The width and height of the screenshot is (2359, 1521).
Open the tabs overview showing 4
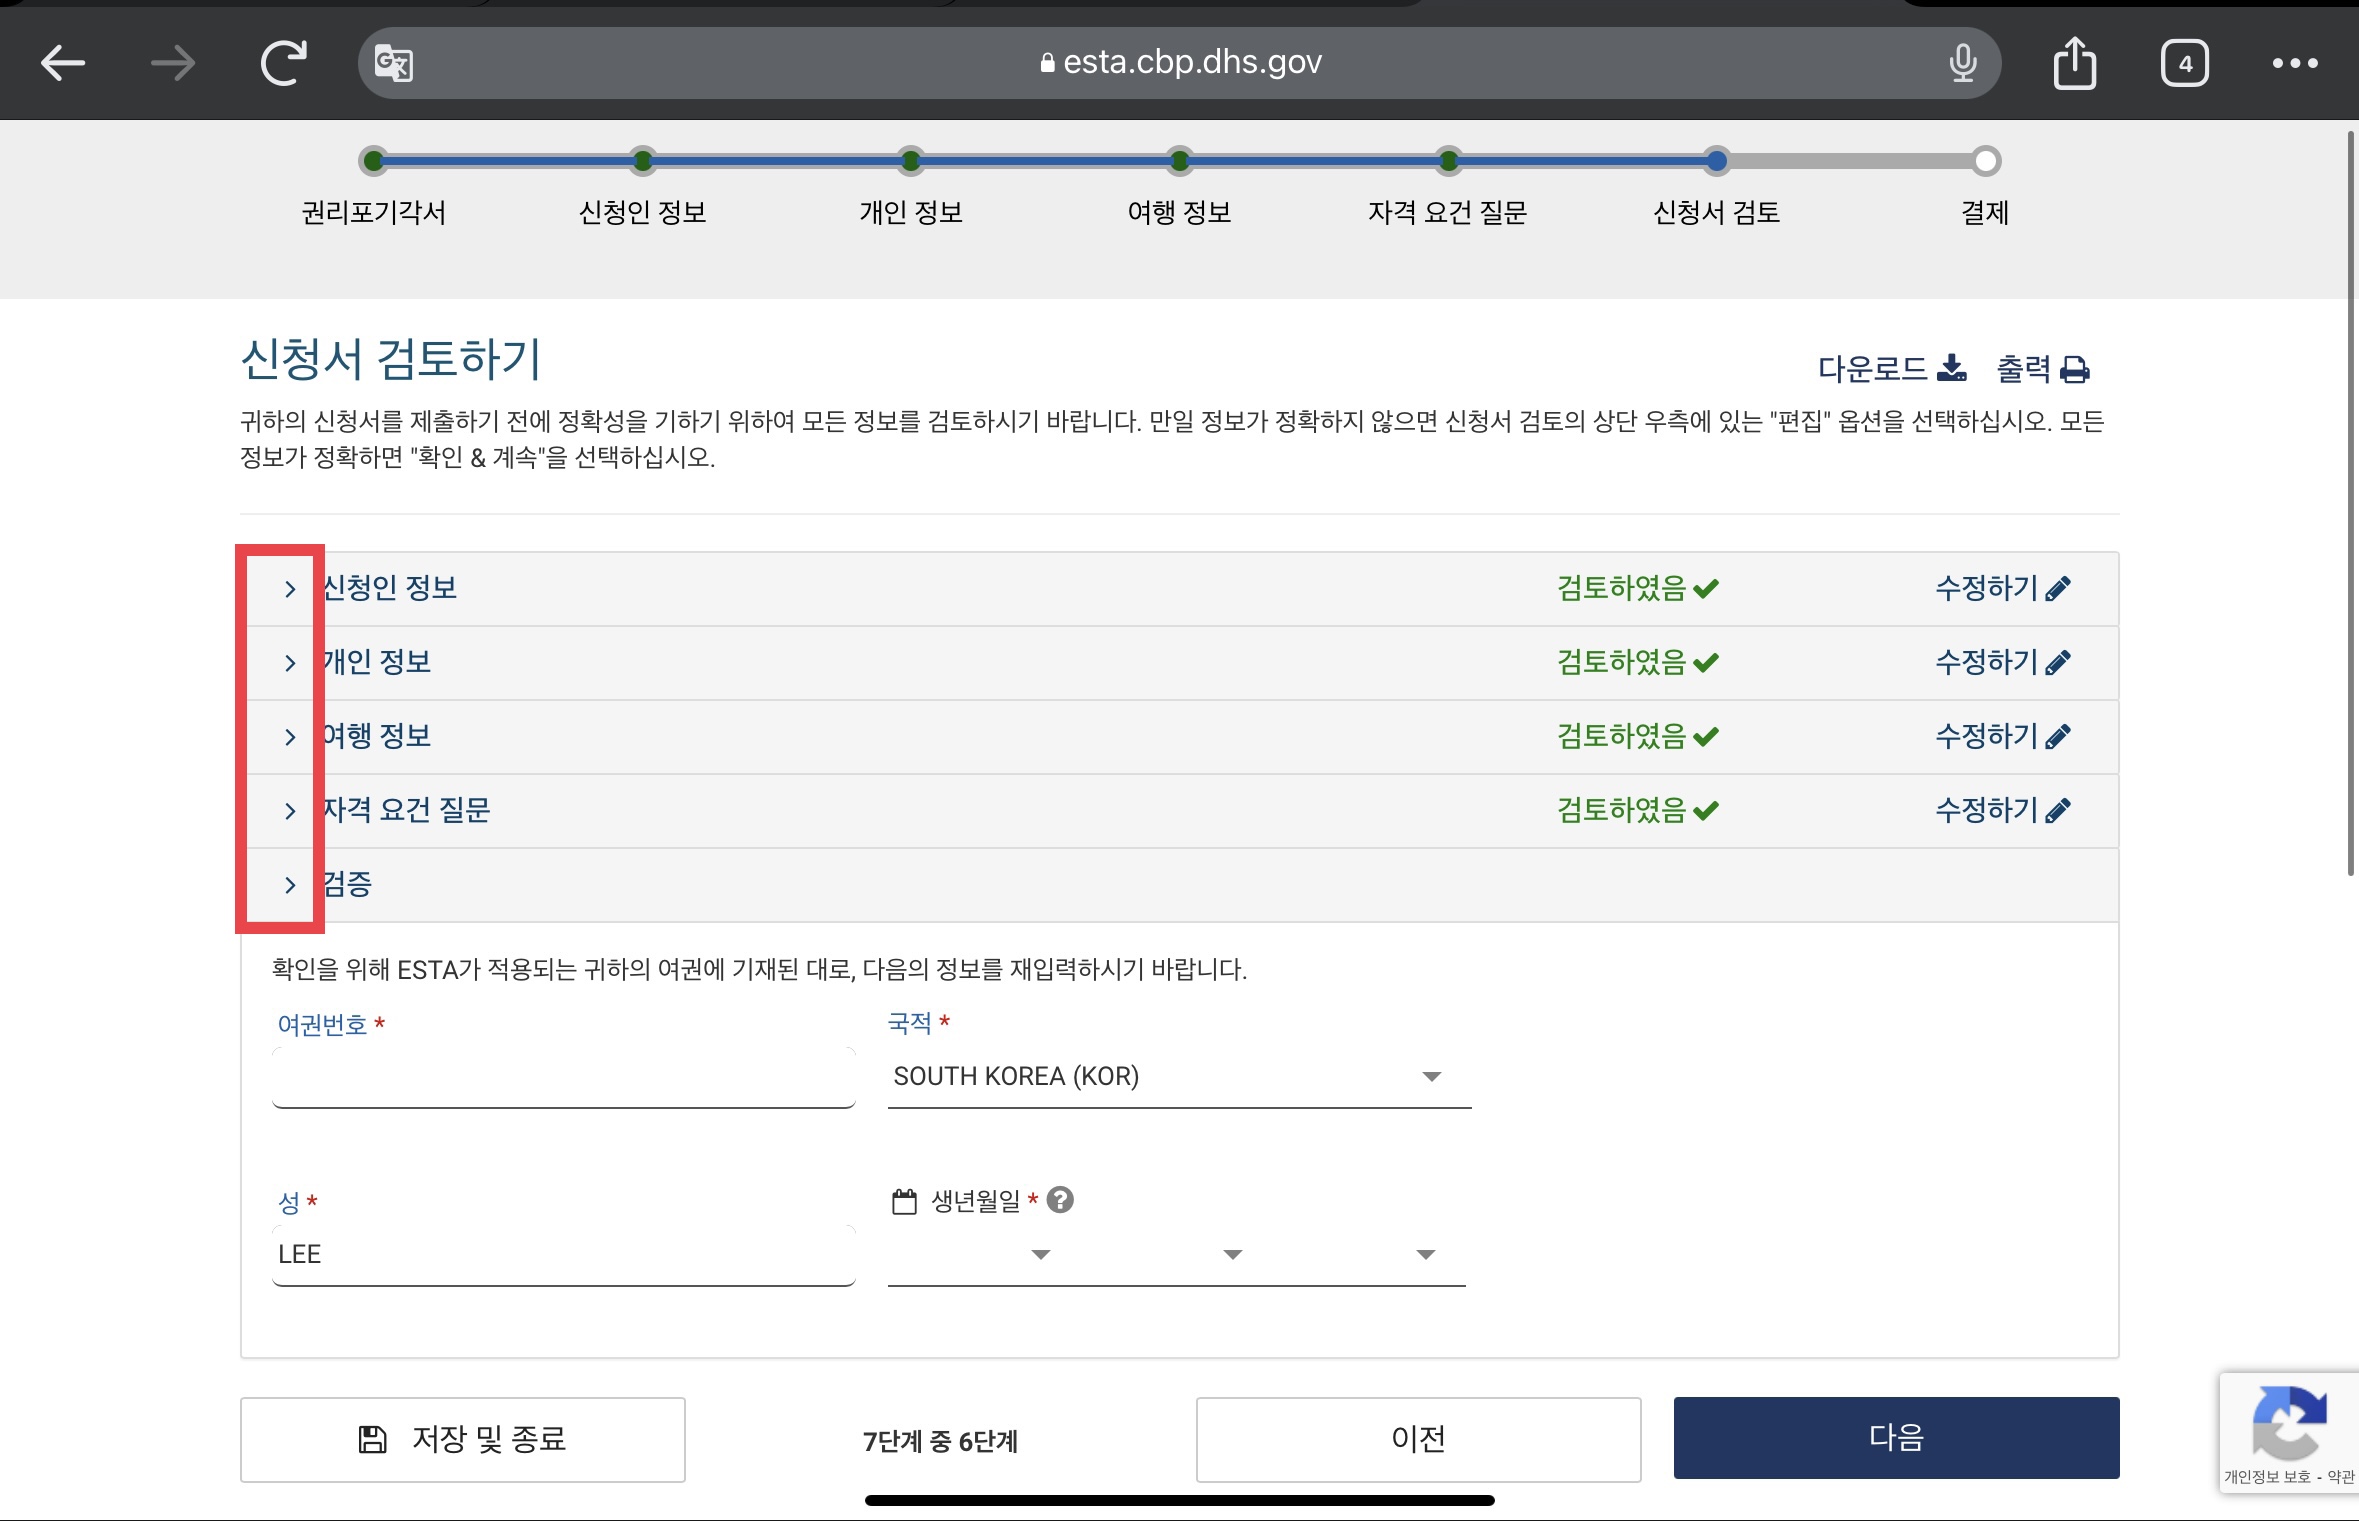[2184, 63]
